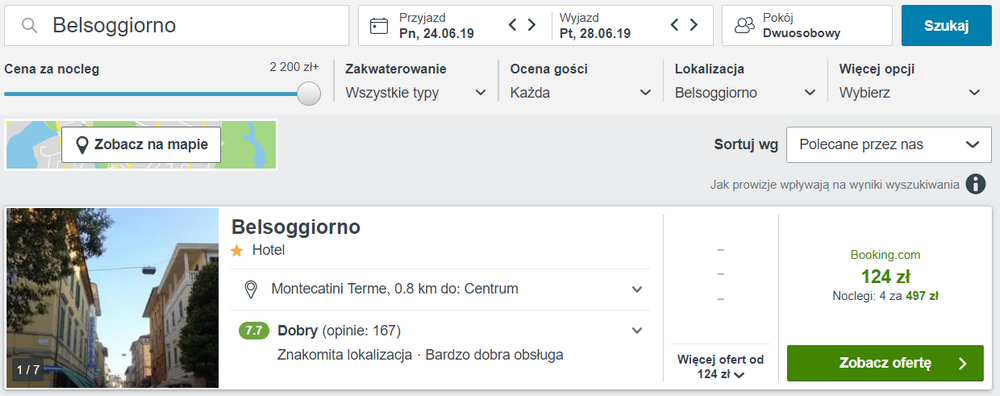Open Zobacz na mapie map view
This screenshot has height=396, width=1000.
click(141, 145)
